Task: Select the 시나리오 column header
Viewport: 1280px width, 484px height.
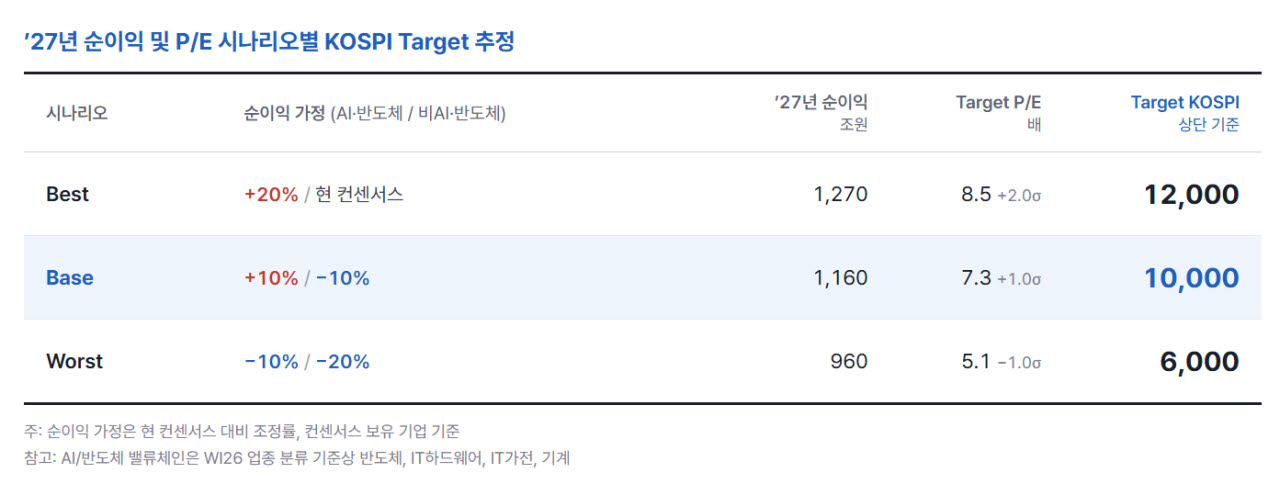Action: [77, 113]
